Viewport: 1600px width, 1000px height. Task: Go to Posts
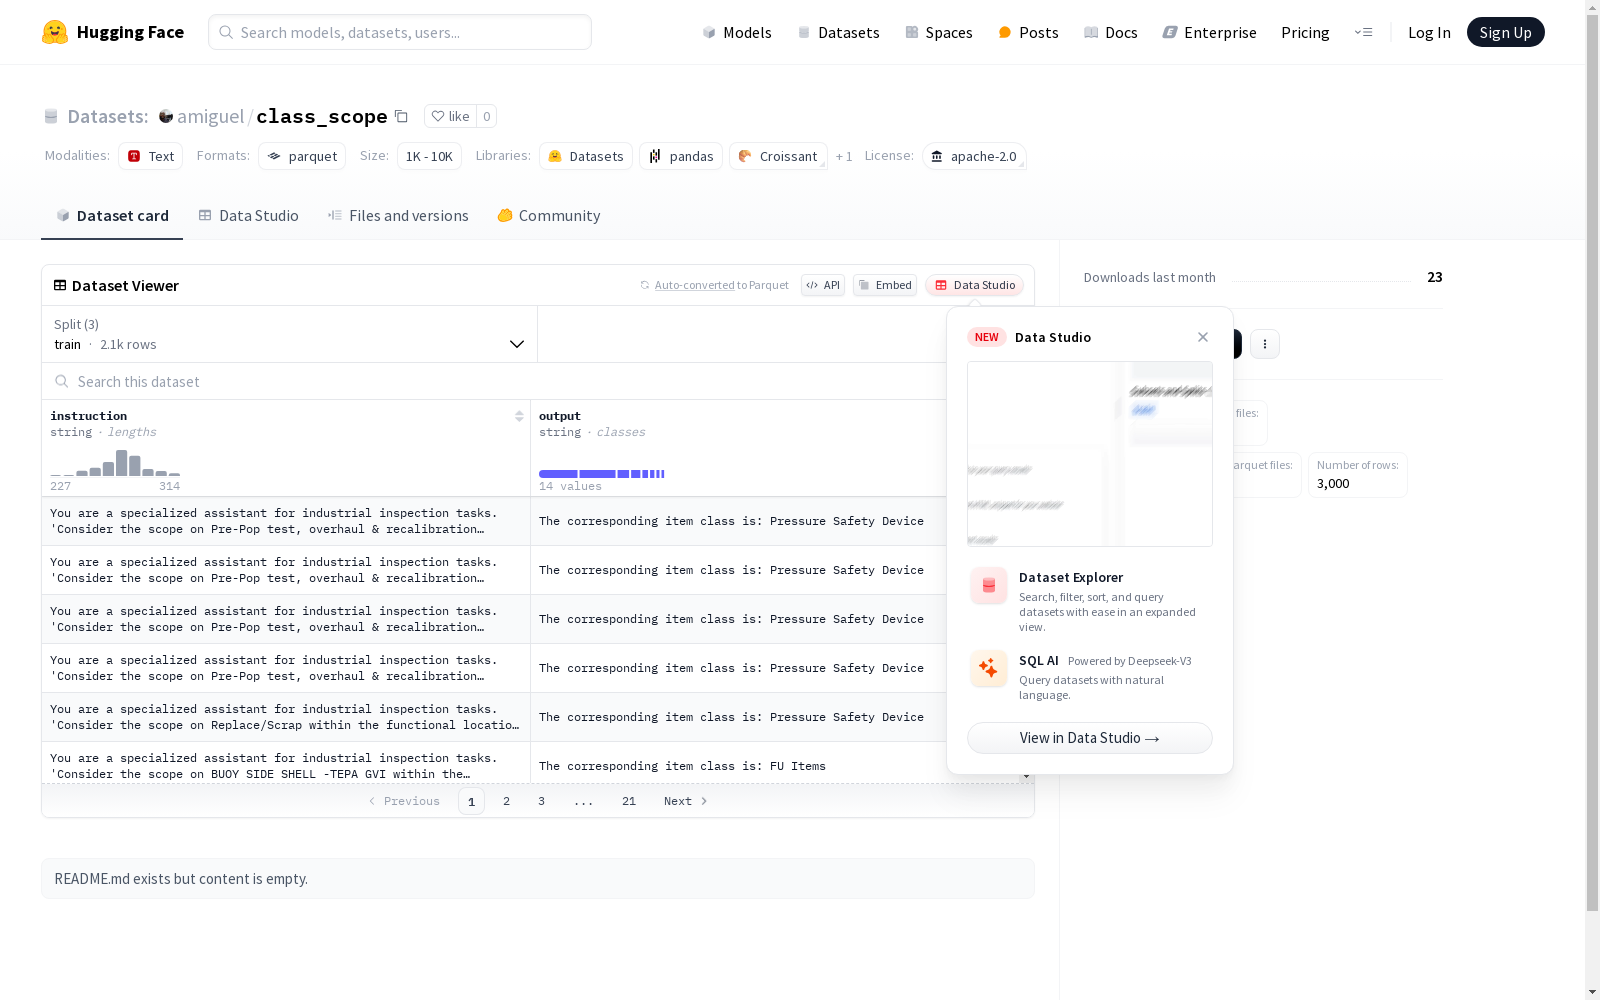[x=1028, y=32]
